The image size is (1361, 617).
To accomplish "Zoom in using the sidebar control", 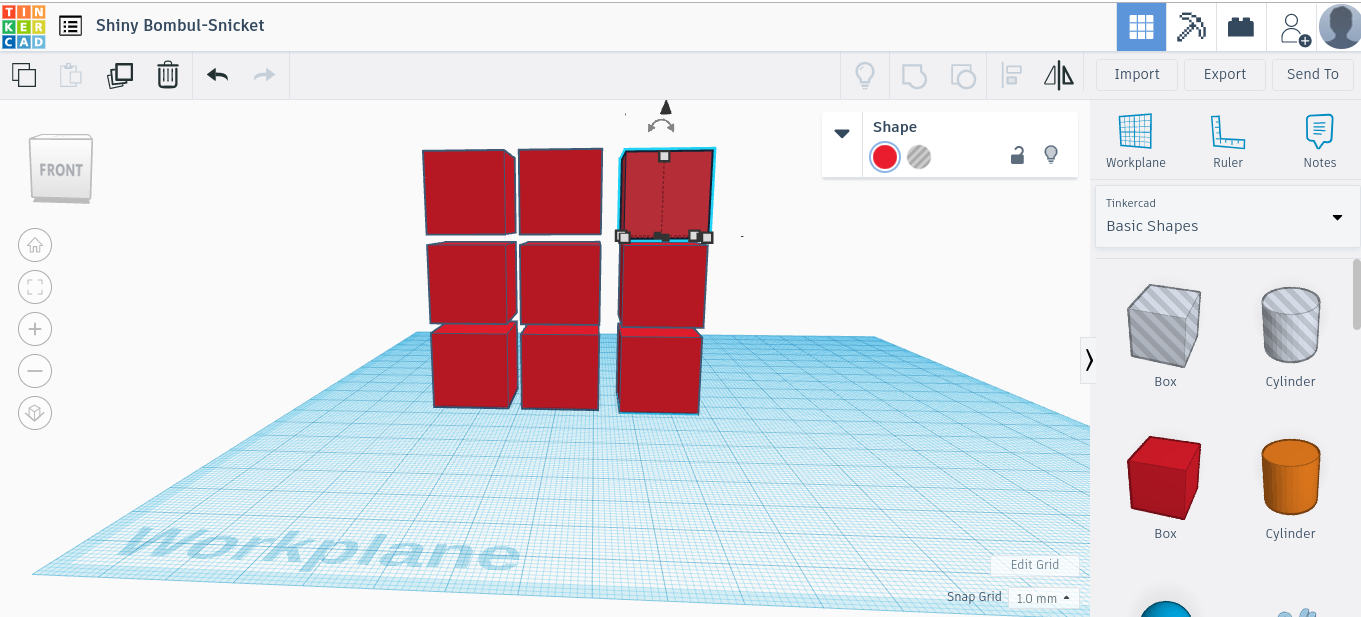I will coord(35,329).
